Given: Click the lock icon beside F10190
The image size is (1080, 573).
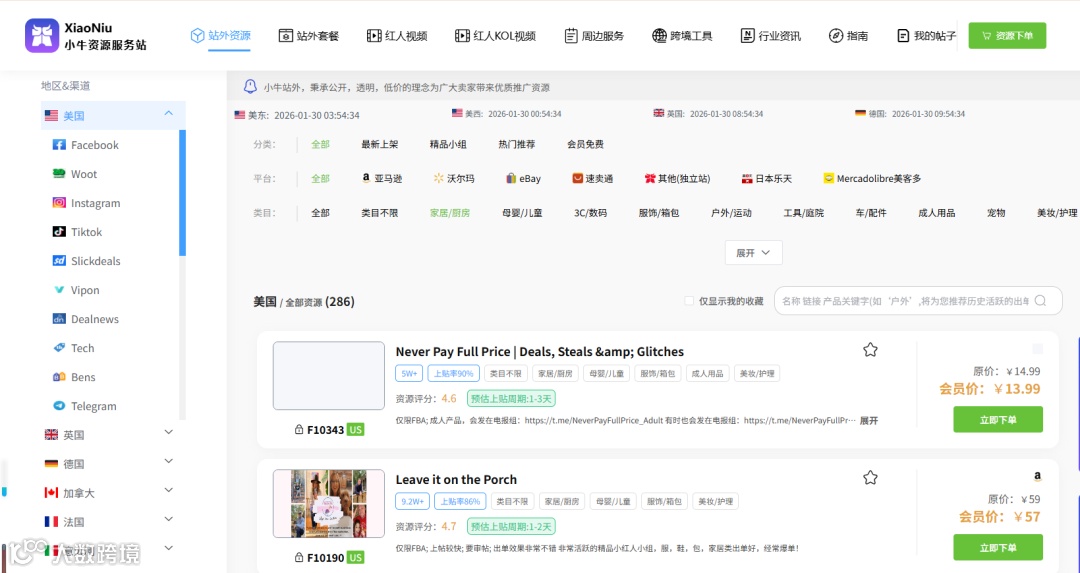Looking at the screenshot, I should point(299,557).
